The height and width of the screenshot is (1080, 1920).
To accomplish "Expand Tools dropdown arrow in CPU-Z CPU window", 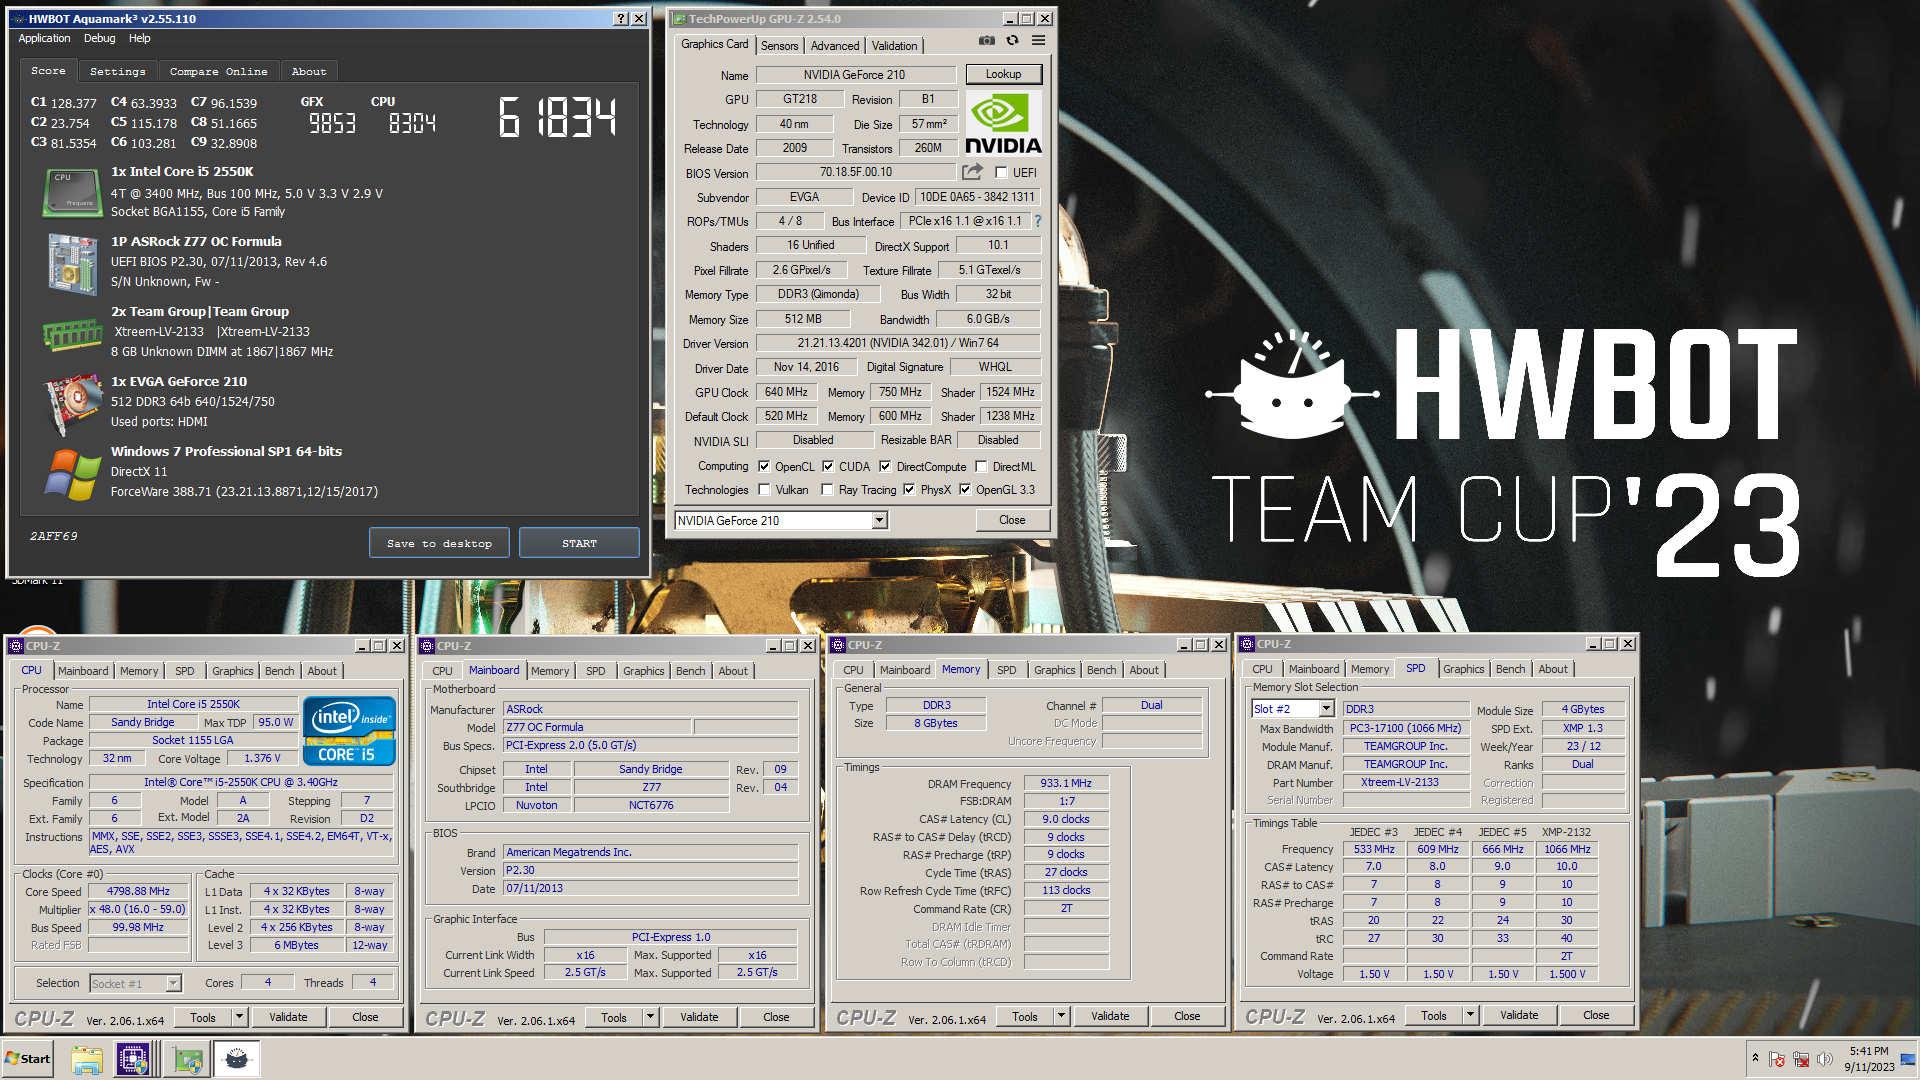I will [239, 1017].
